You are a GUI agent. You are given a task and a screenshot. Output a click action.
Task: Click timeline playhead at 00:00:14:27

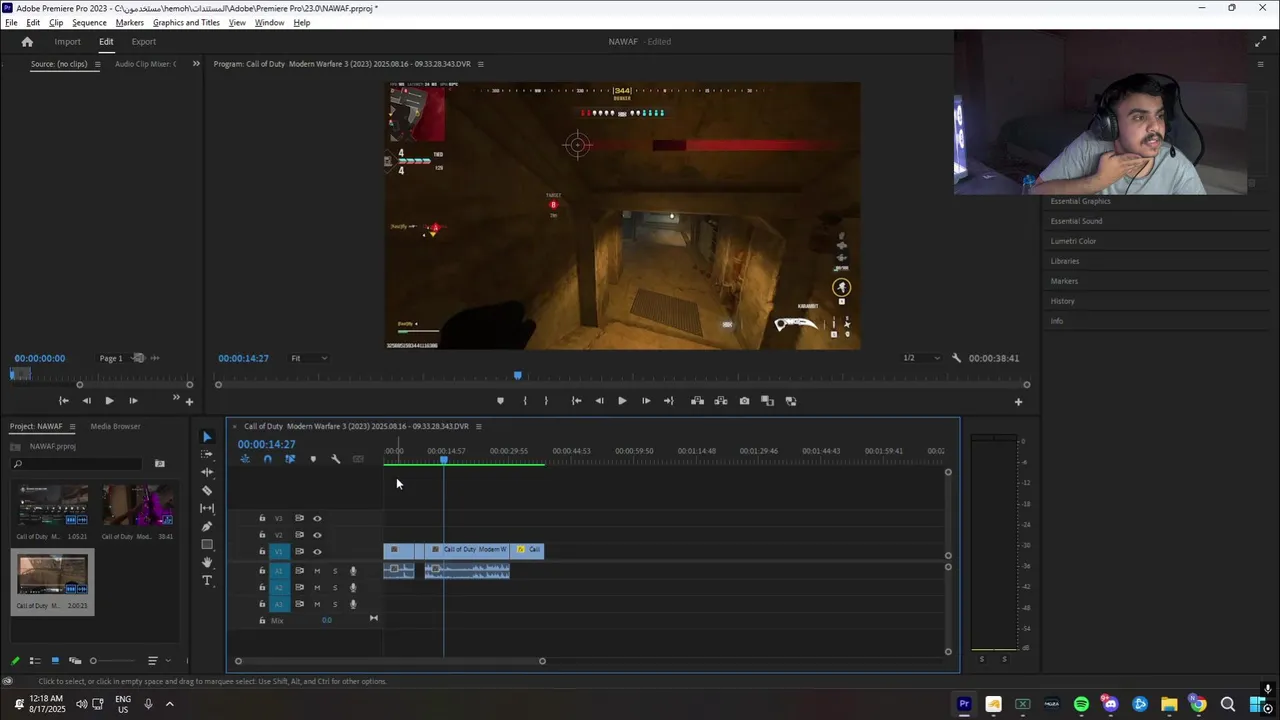pyautogui.click(x=444, y=459)
